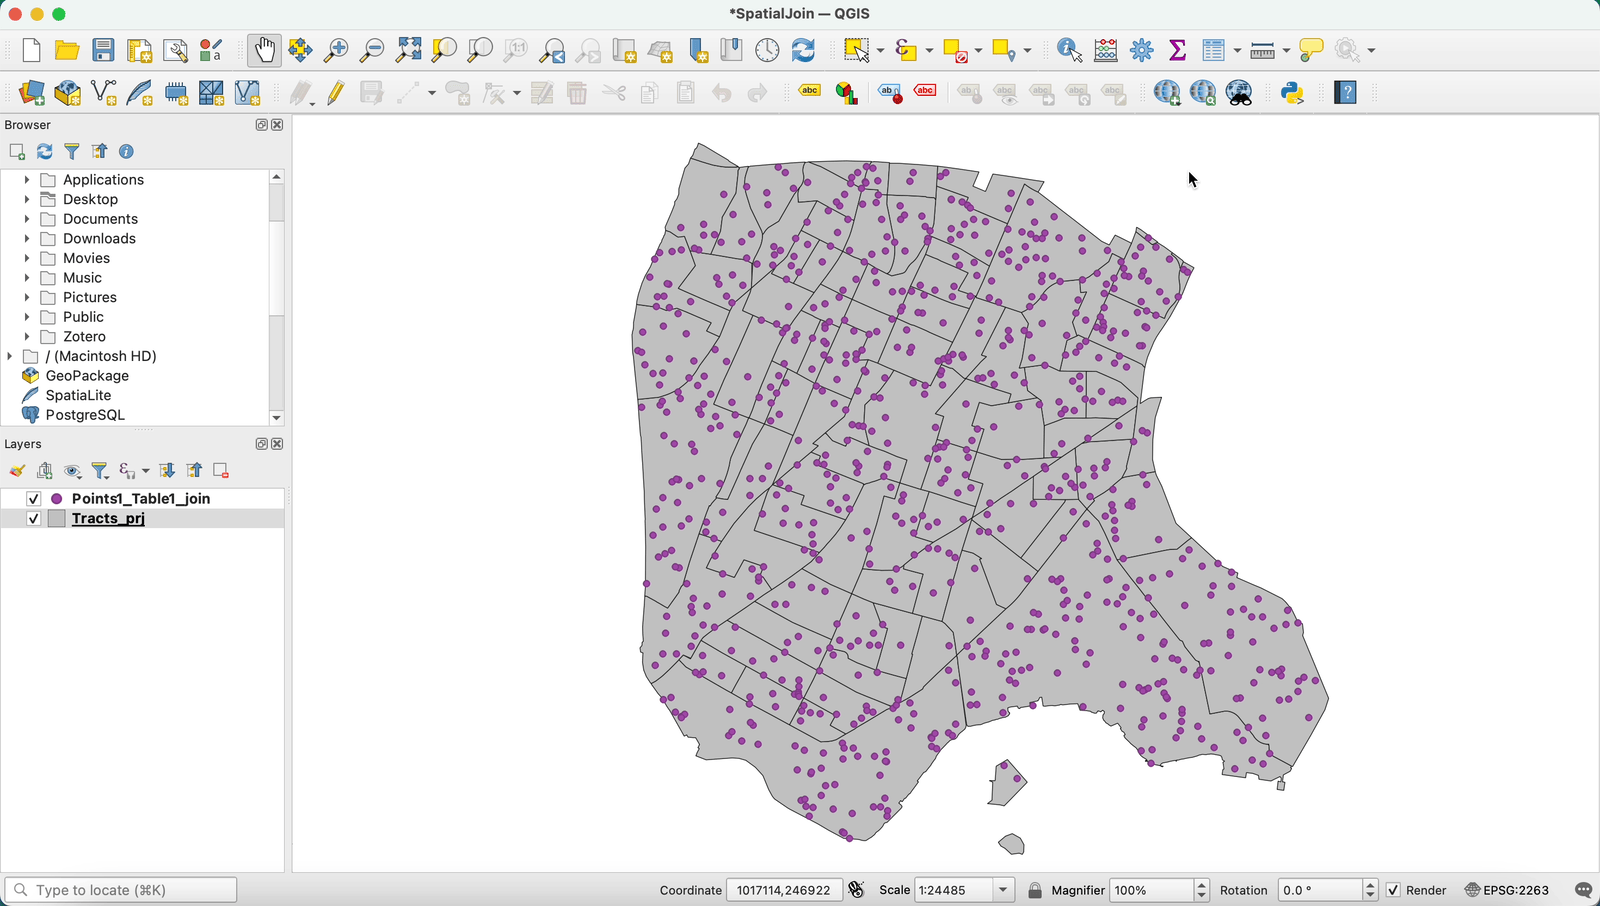The height and width of the screenshot is (906, 1600).
Task: Open the attribute table dropdown arrow
Action: coord(1238,50)
